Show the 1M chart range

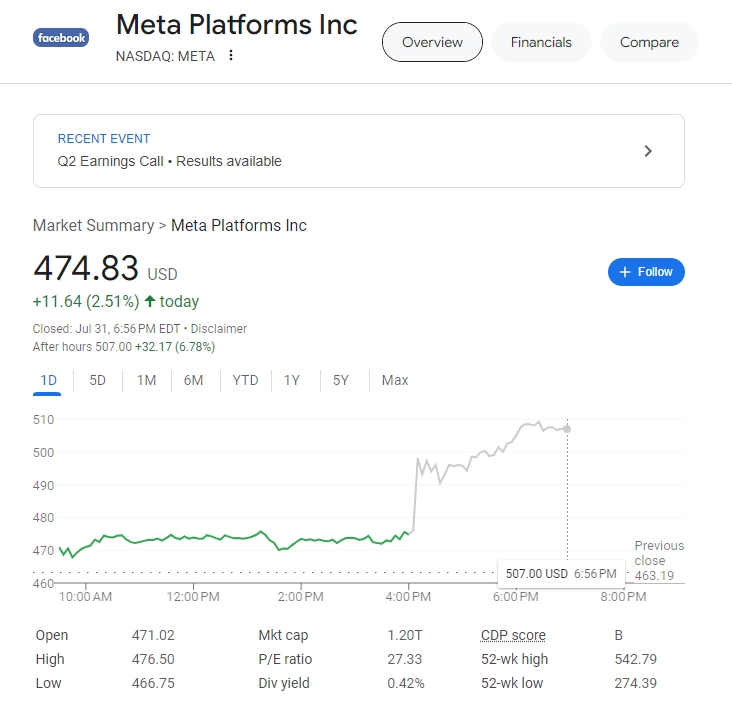(146, 380)
